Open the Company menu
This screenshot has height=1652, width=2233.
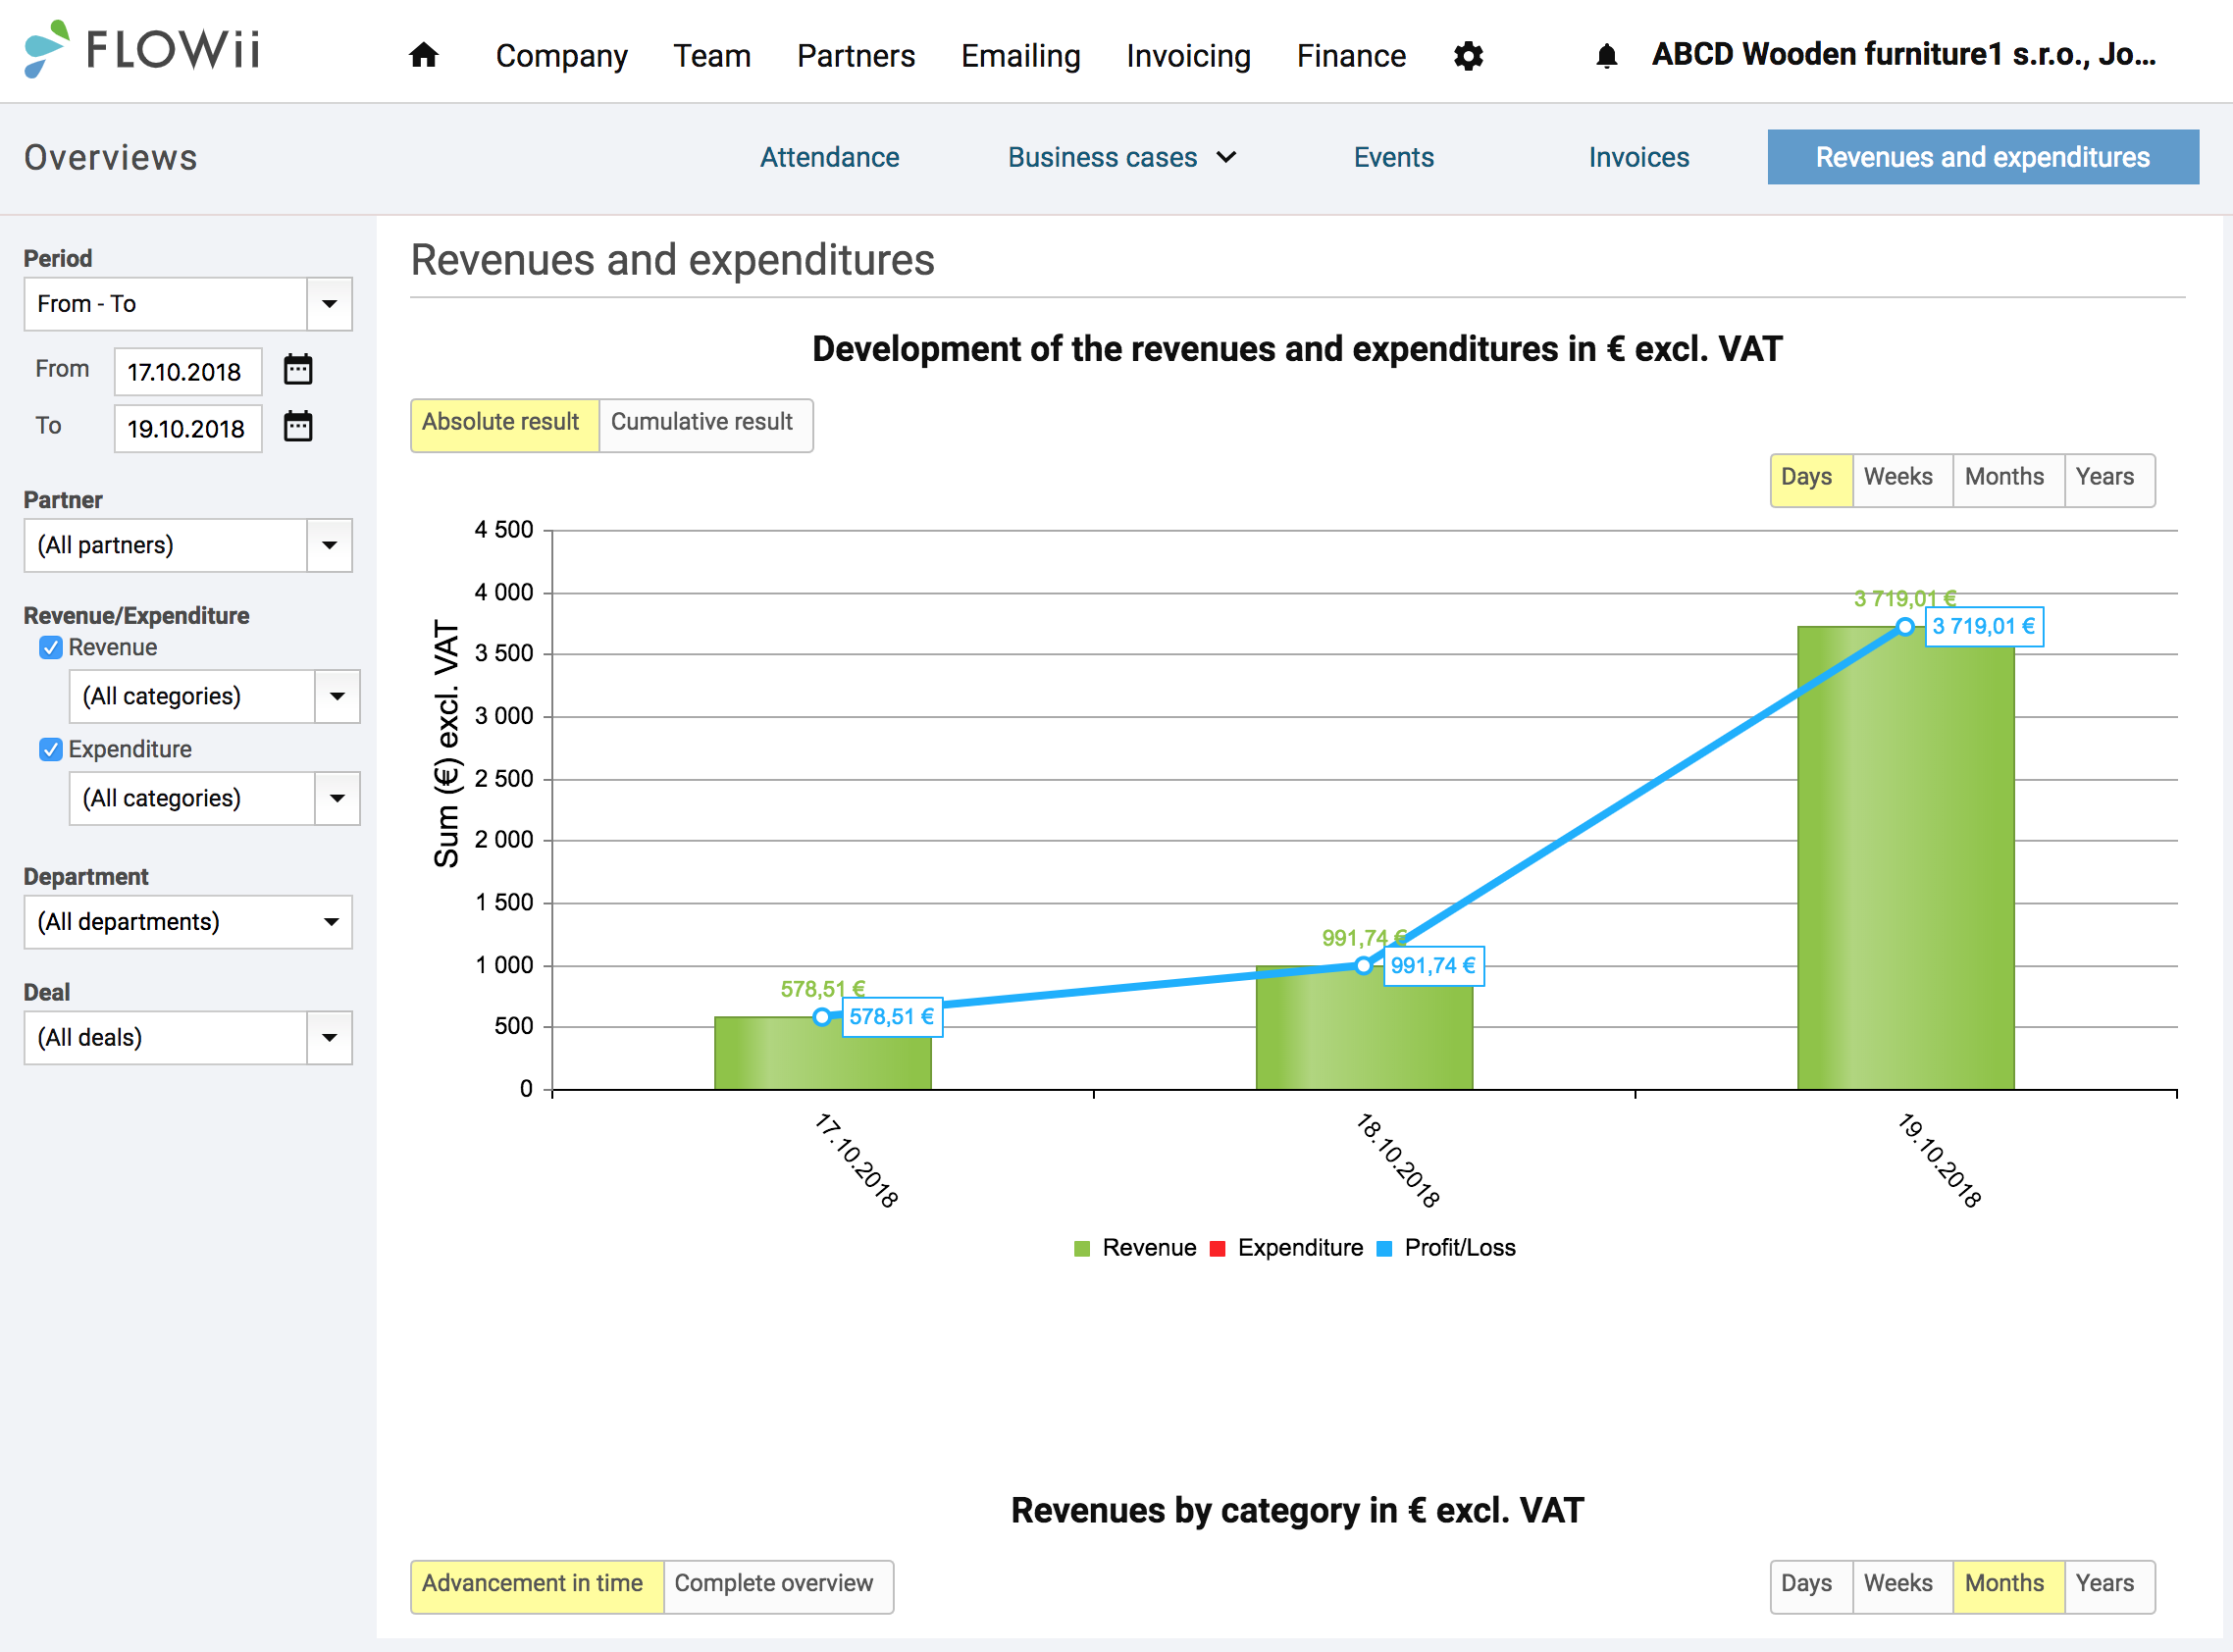(562, 56)
